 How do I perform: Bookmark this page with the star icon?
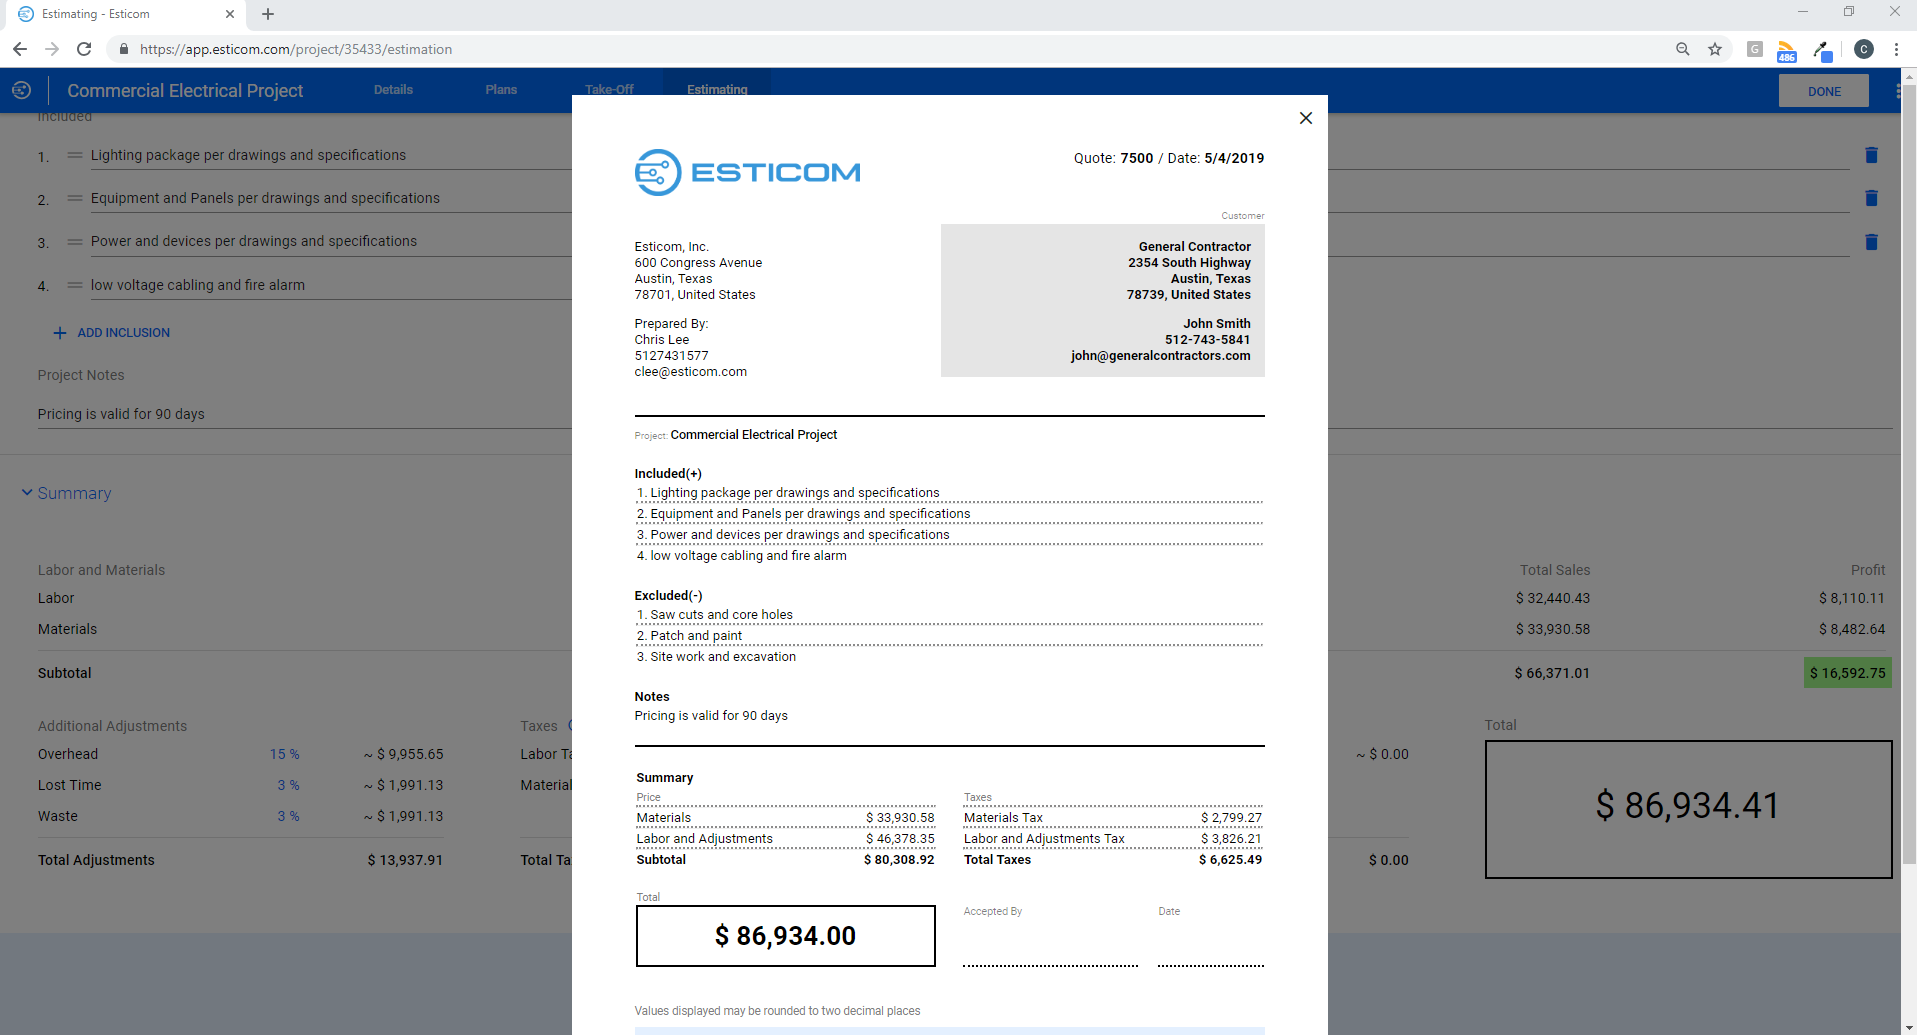[1716, 48]
